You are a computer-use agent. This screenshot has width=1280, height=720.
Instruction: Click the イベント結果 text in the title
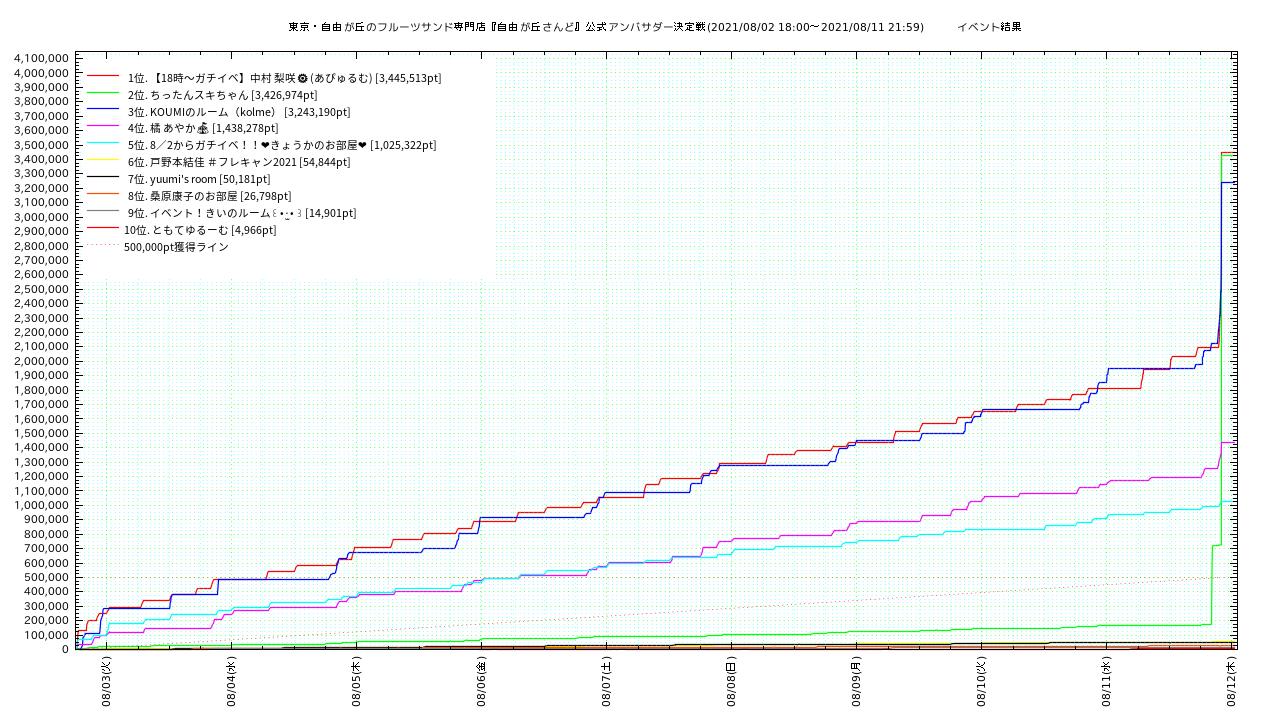988,27
